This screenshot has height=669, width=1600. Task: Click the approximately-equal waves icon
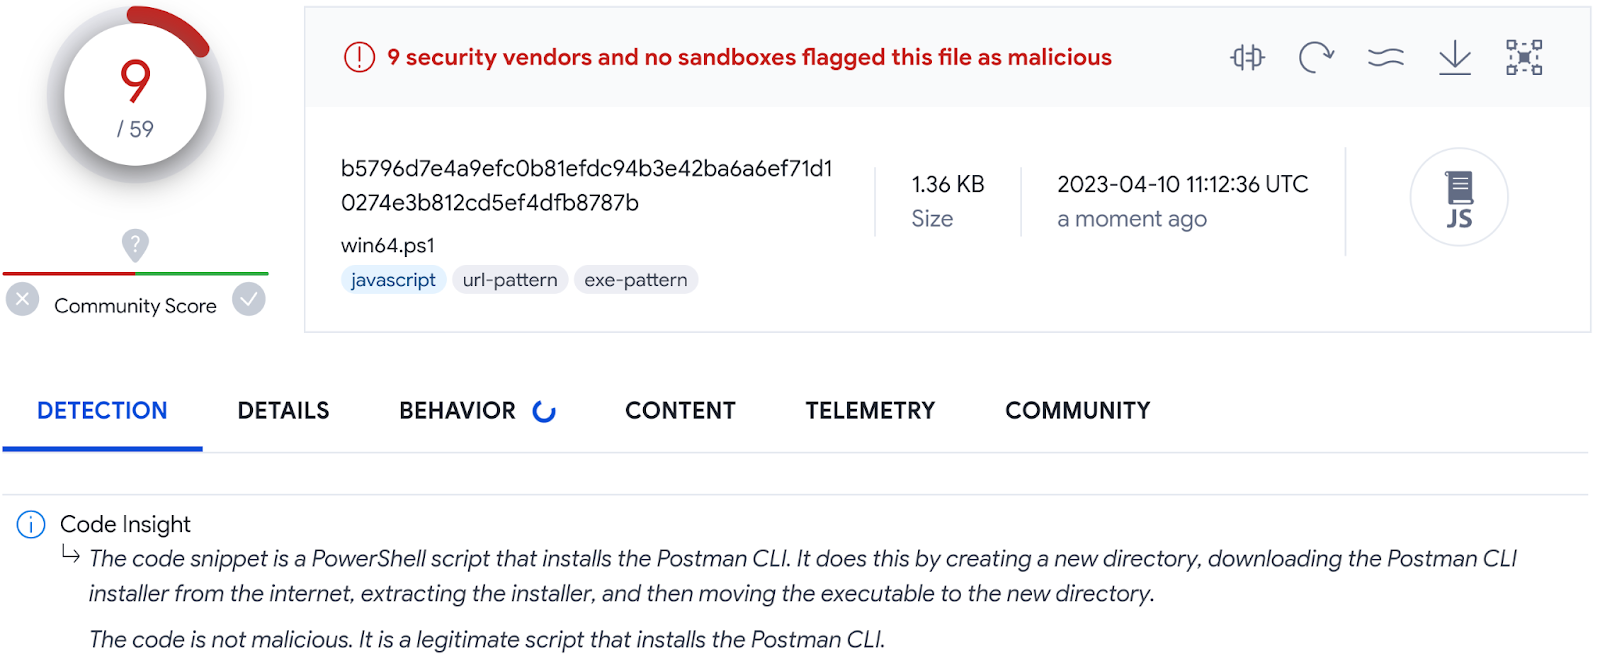click(1385, 58)
